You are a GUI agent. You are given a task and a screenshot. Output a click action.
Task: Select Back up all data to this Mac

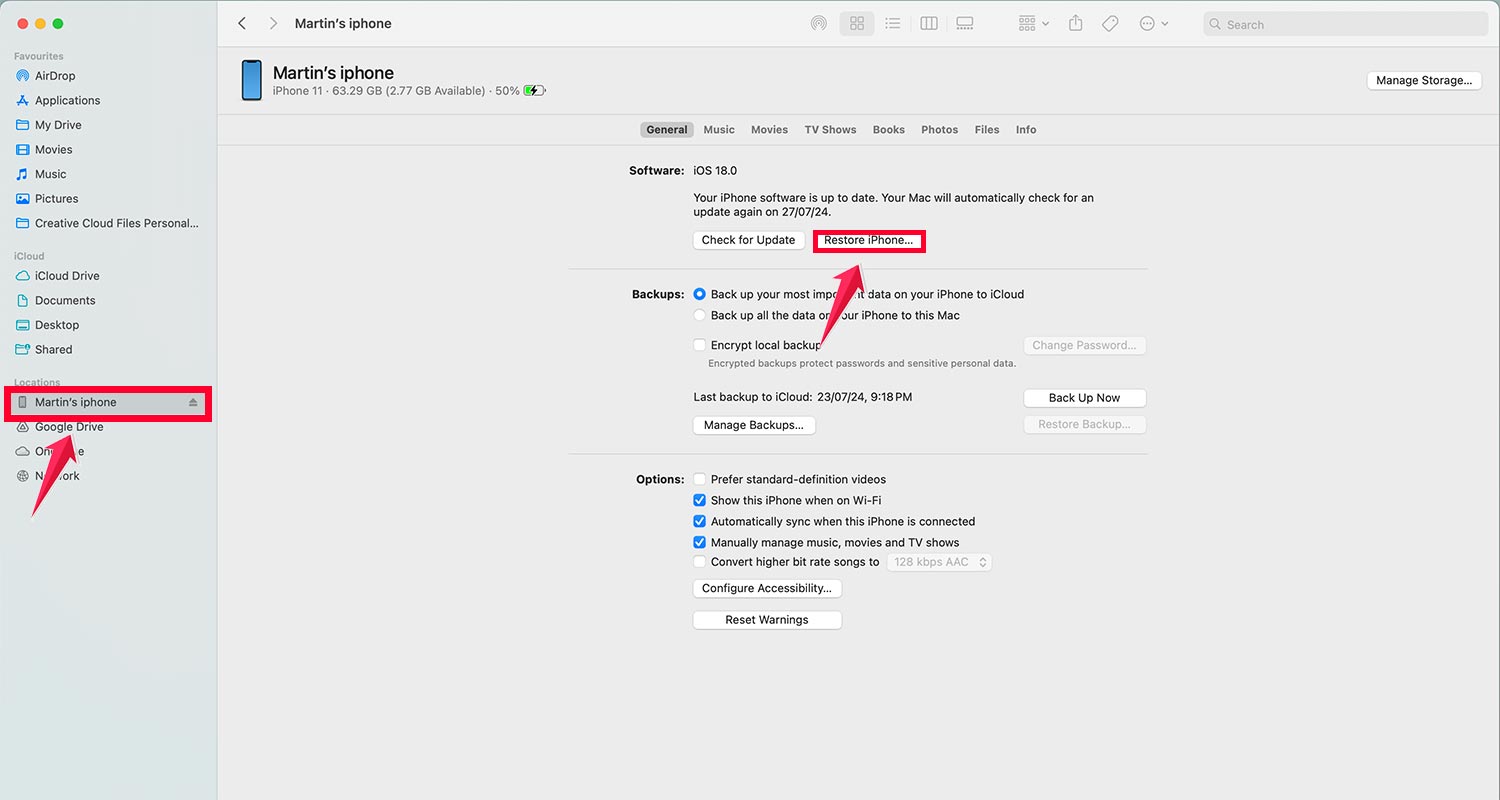point(699,315)
